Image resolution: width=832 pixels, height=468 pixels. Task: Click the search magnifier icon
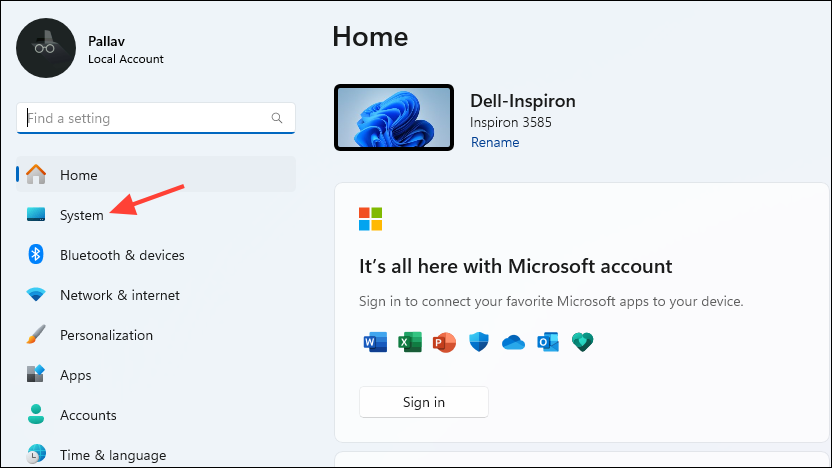coord(277,118)
